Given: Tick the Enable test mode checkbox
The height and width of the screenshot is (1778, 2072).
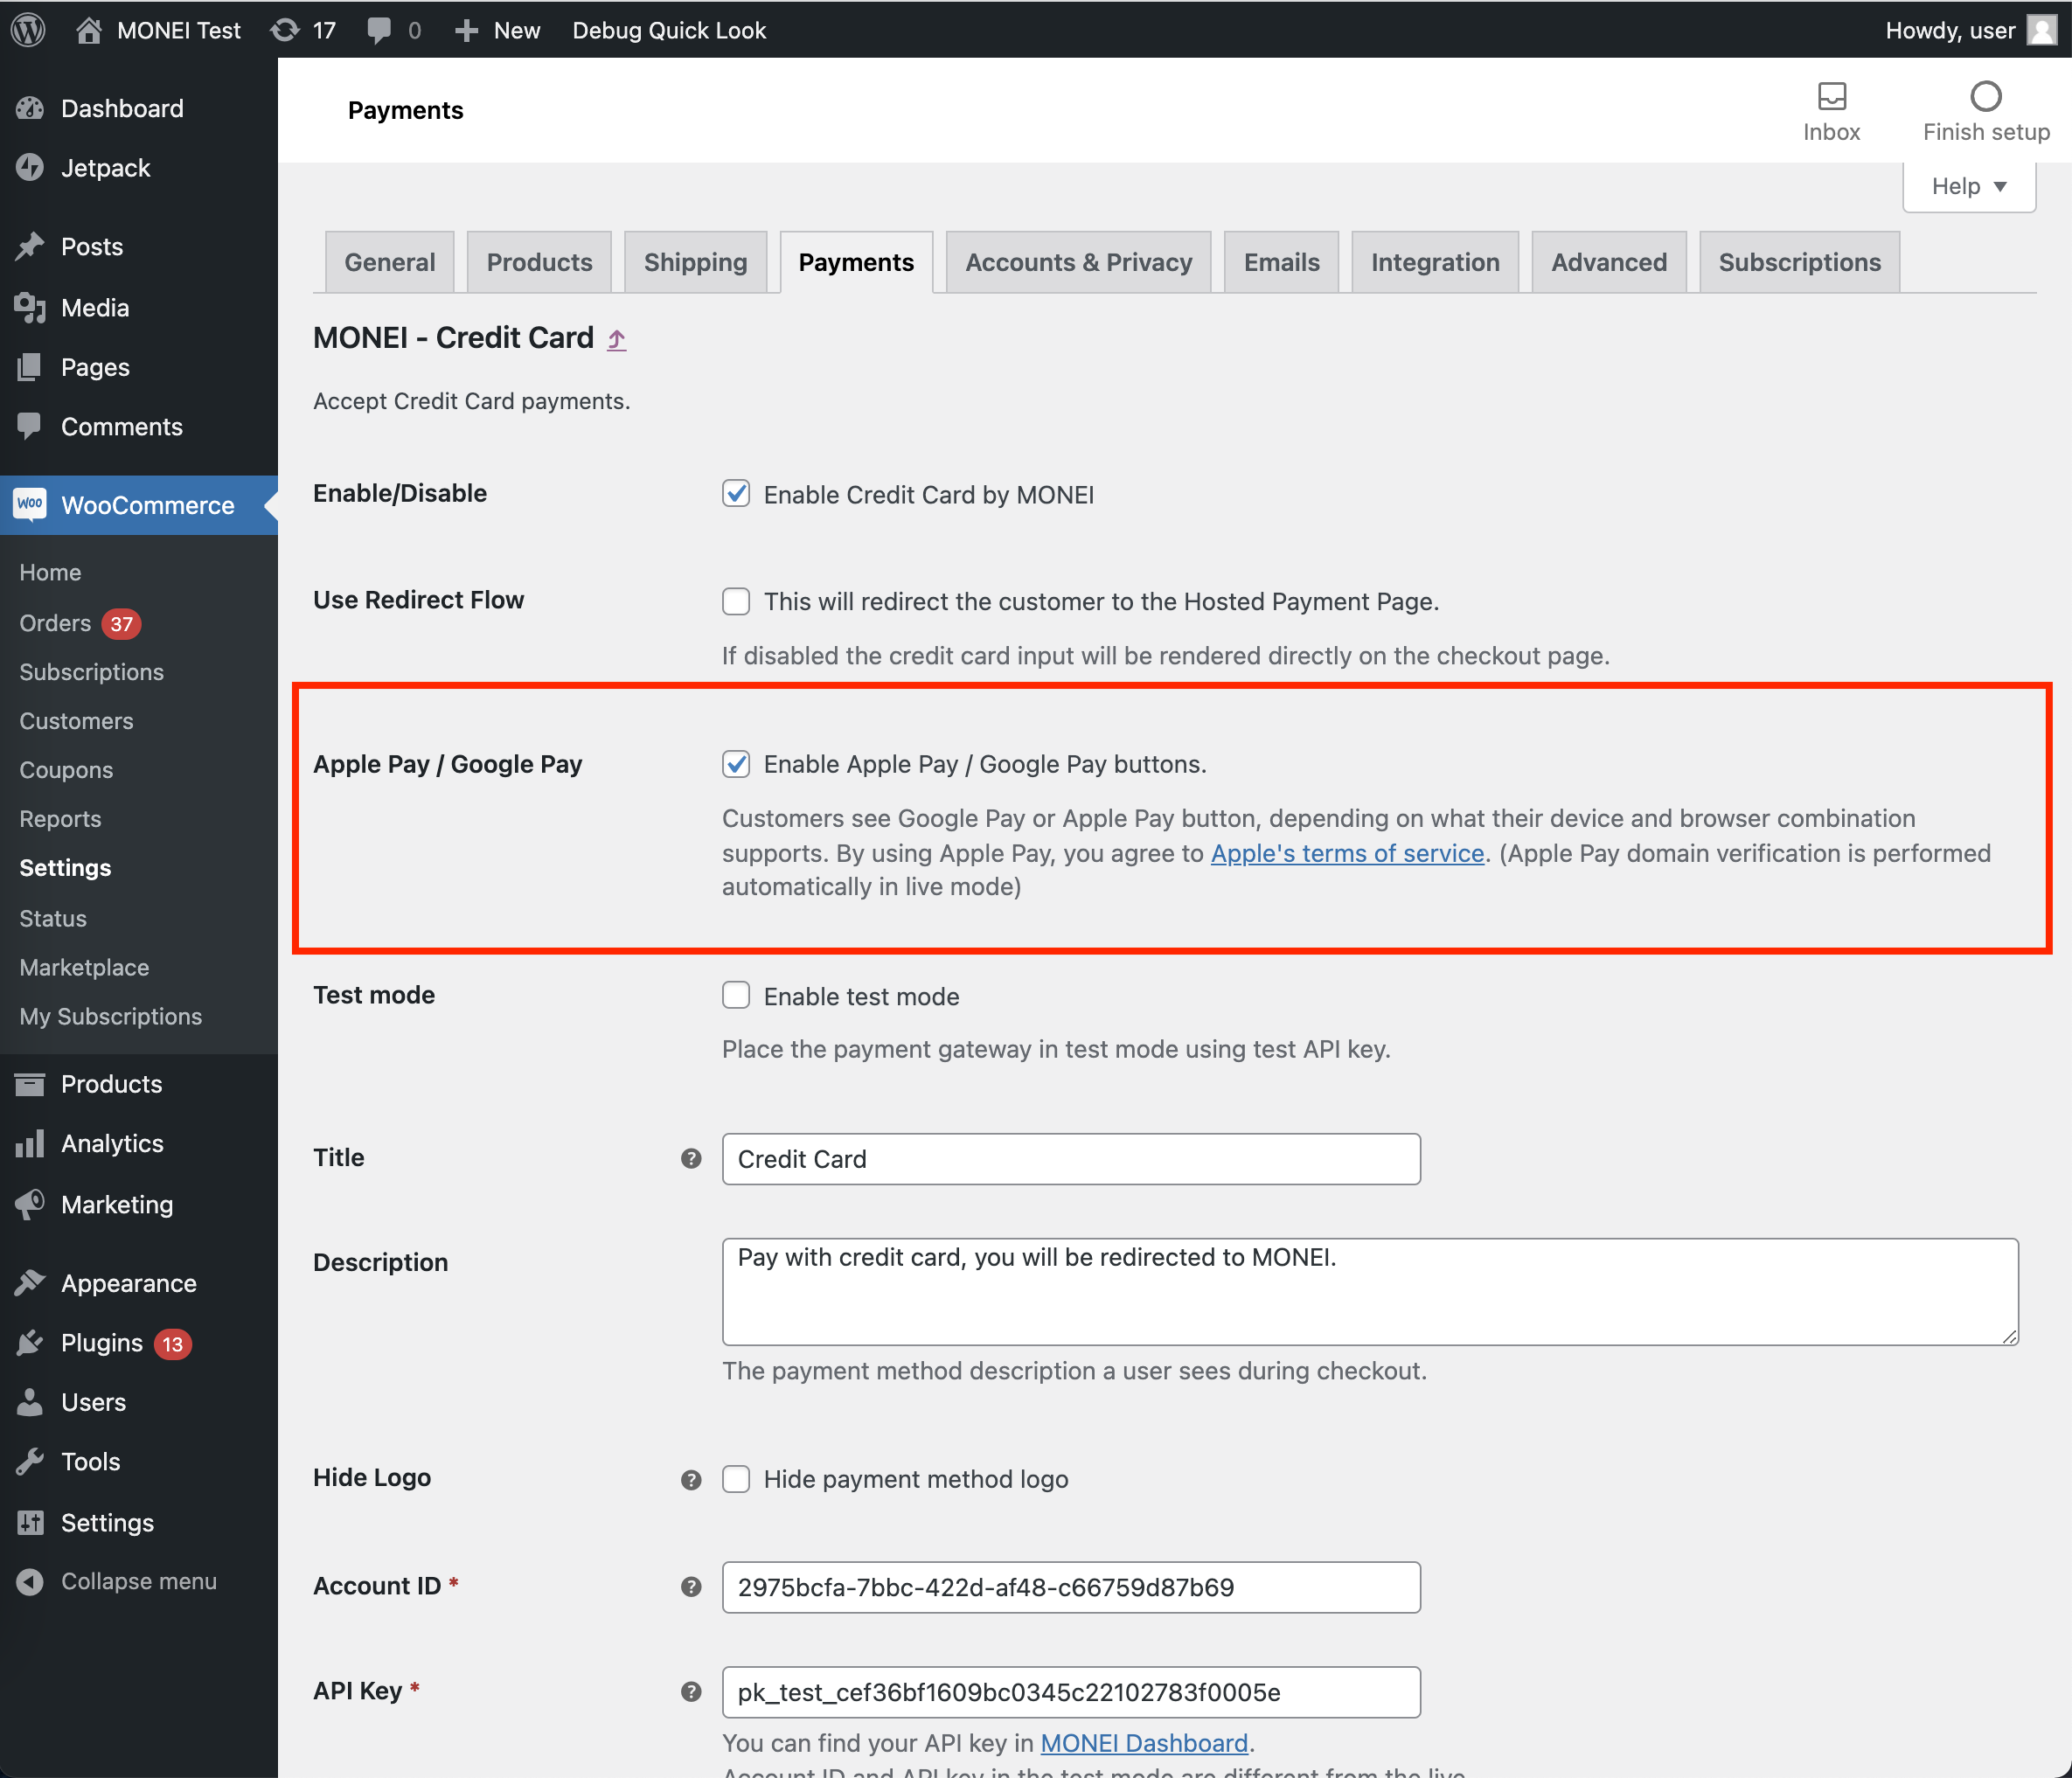Looking at the screenshot, I should (x=736, y=995).
